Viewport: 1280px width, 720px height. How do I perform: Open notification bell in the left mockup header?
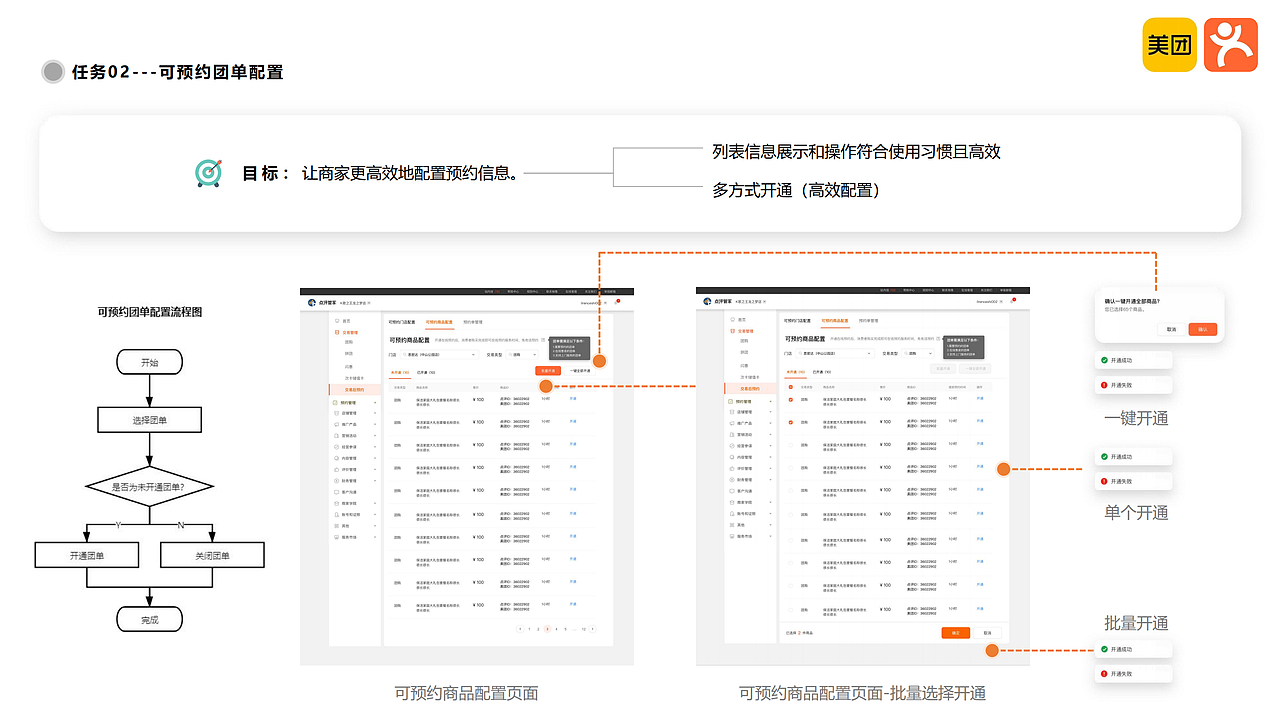pos(616,303)
